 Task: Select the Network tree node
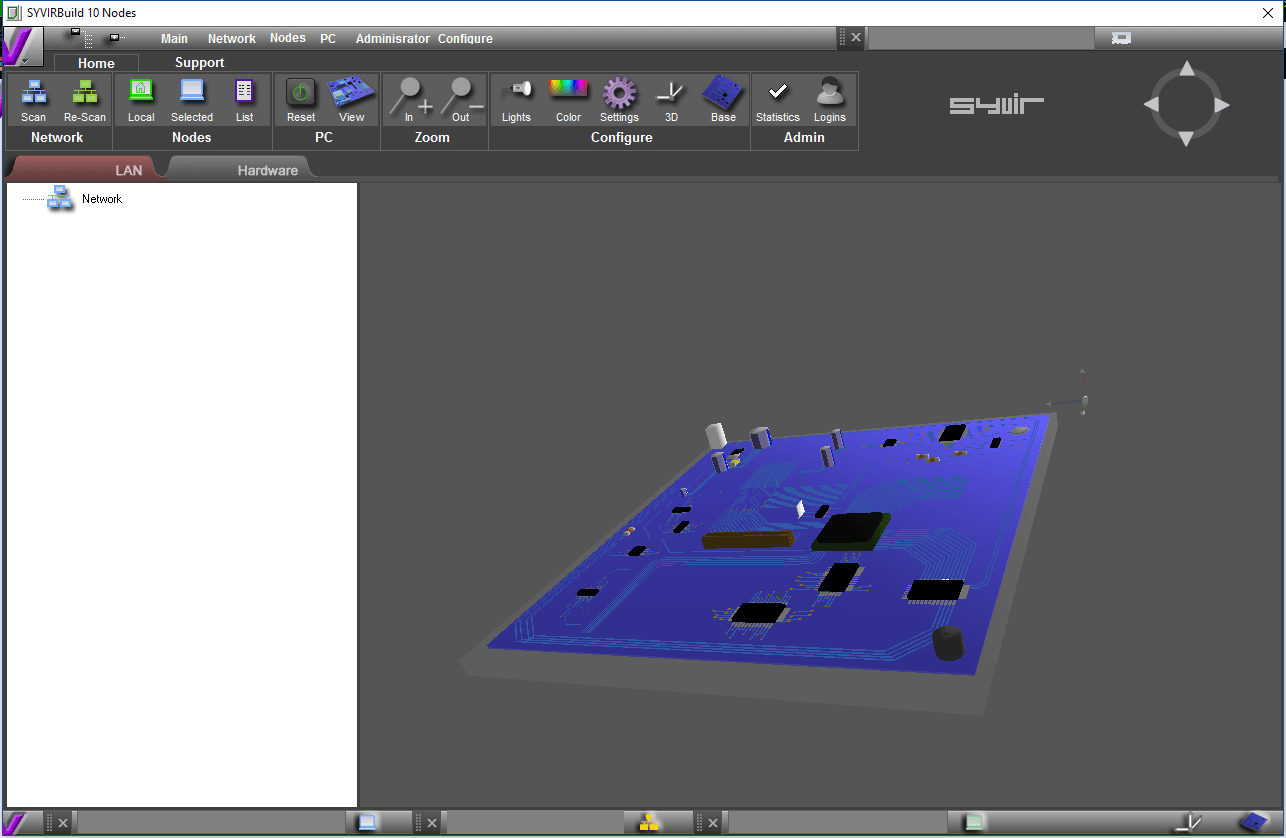tap(101, 199)
